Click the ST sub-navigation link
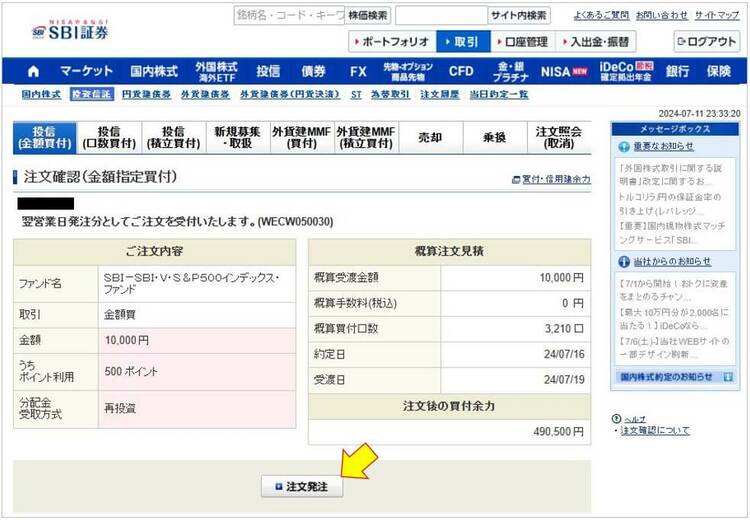Image resolution: width=750 pixels, height=520 pixels. tap(356, 94)
